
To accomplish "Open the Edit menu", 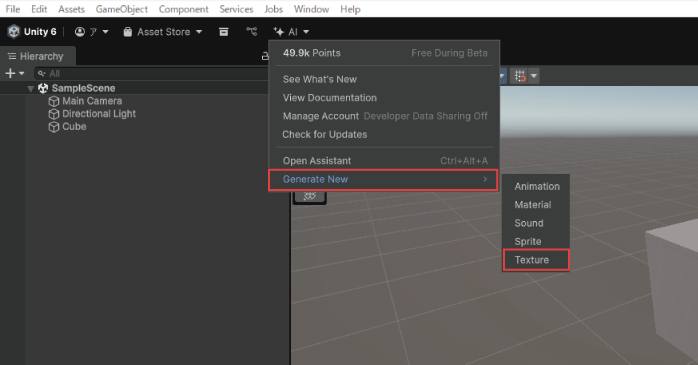I will point(39,9).
